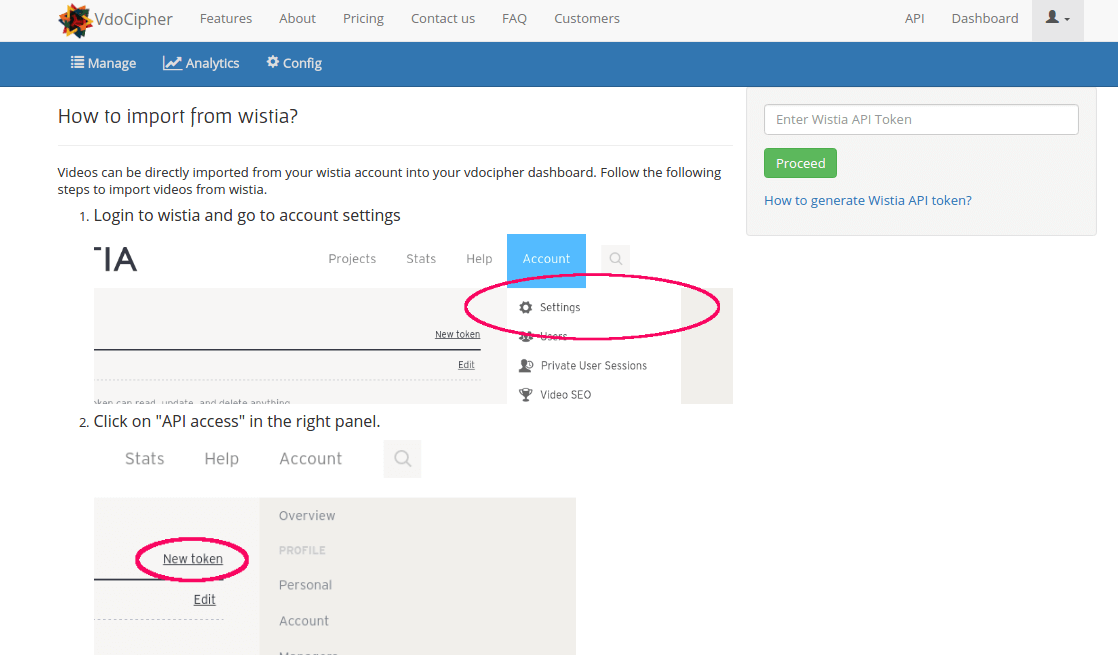This screenshot has height=655, width=1118.
Task: Open the Manage section
Action: [103, 63]
